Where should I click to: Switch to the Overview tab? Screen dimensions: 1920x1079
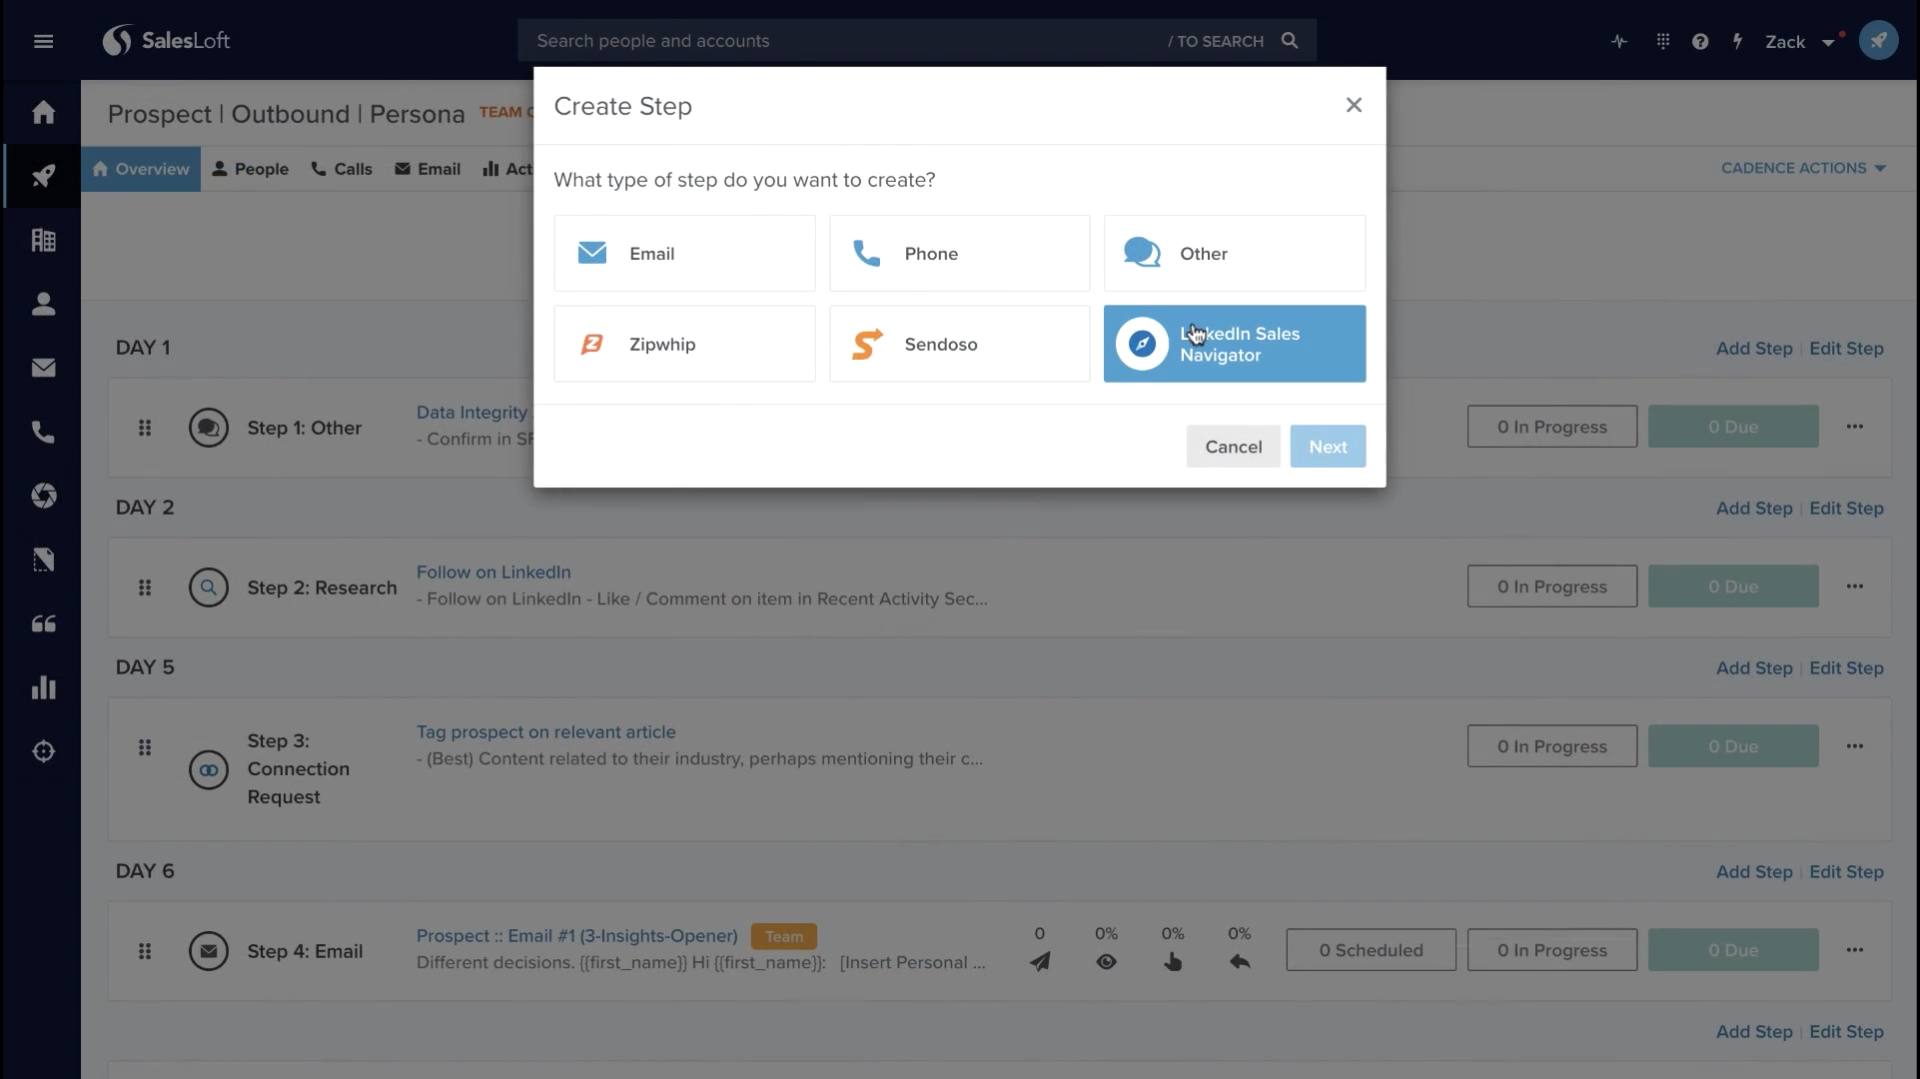141,169
